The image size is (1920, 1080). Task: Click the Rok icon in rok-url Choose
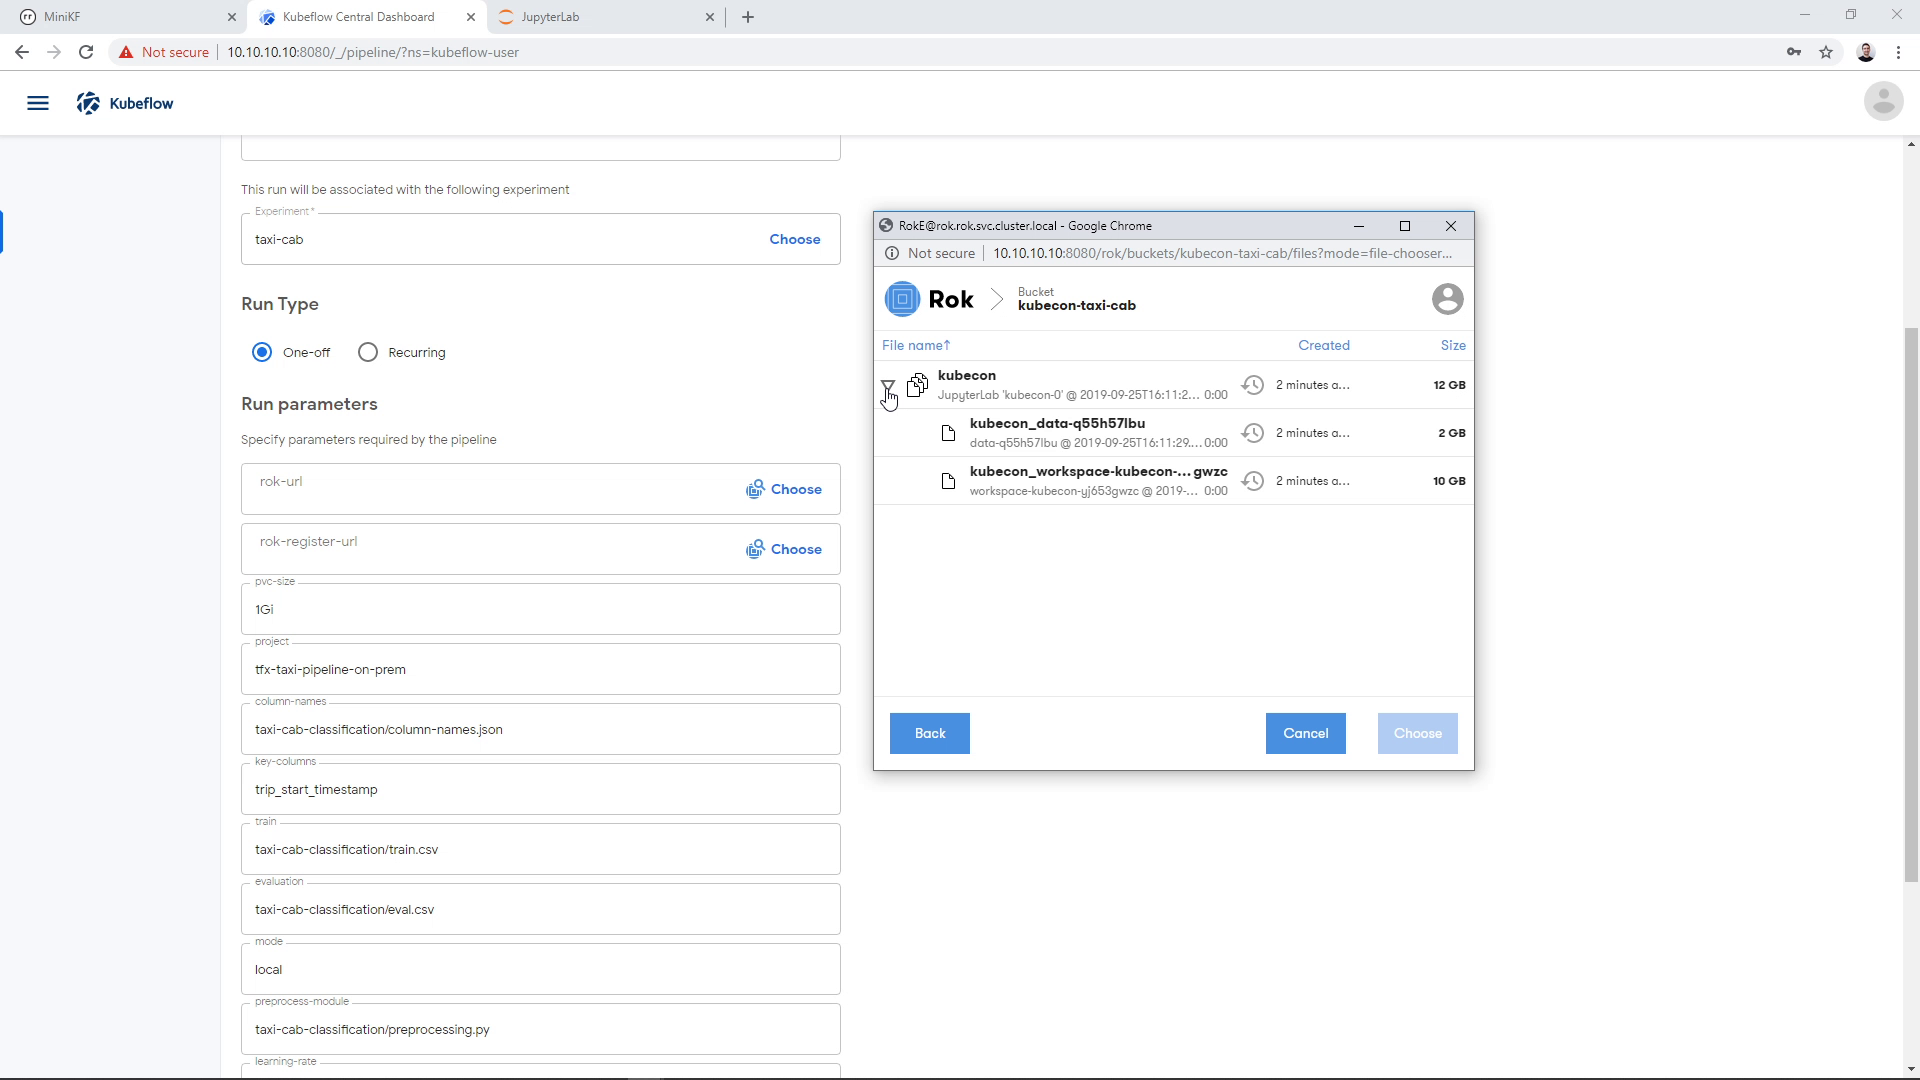pos(755,489)
